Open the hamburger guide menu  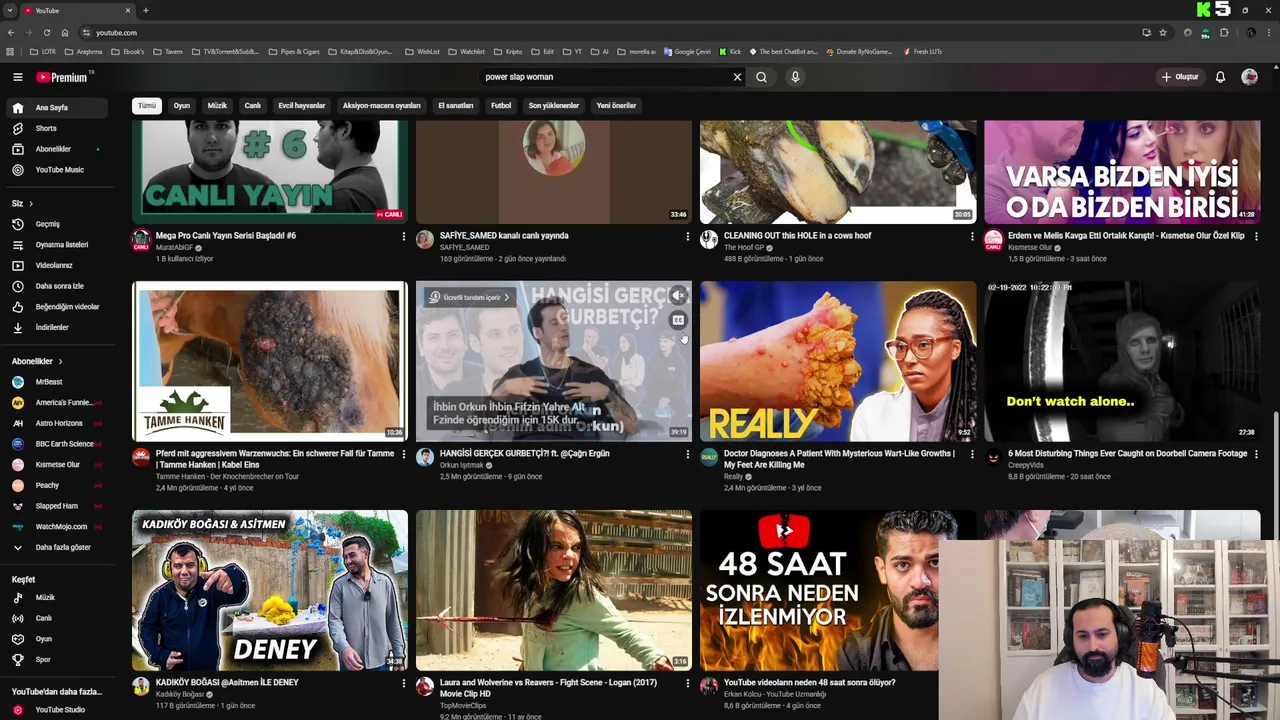tap(17, 77)
